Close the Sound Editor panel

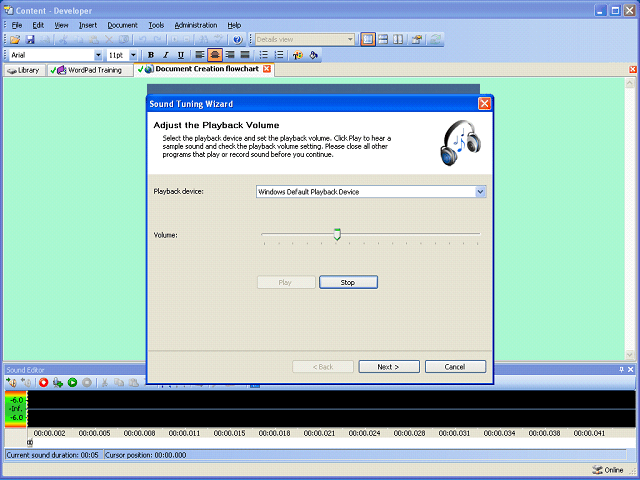631,369
